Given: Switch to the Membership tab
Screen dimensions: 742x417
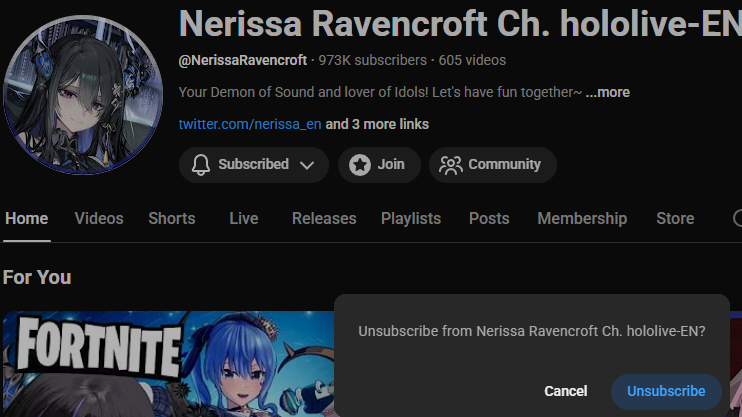Looking at the screenshot, I should [582, 219].
